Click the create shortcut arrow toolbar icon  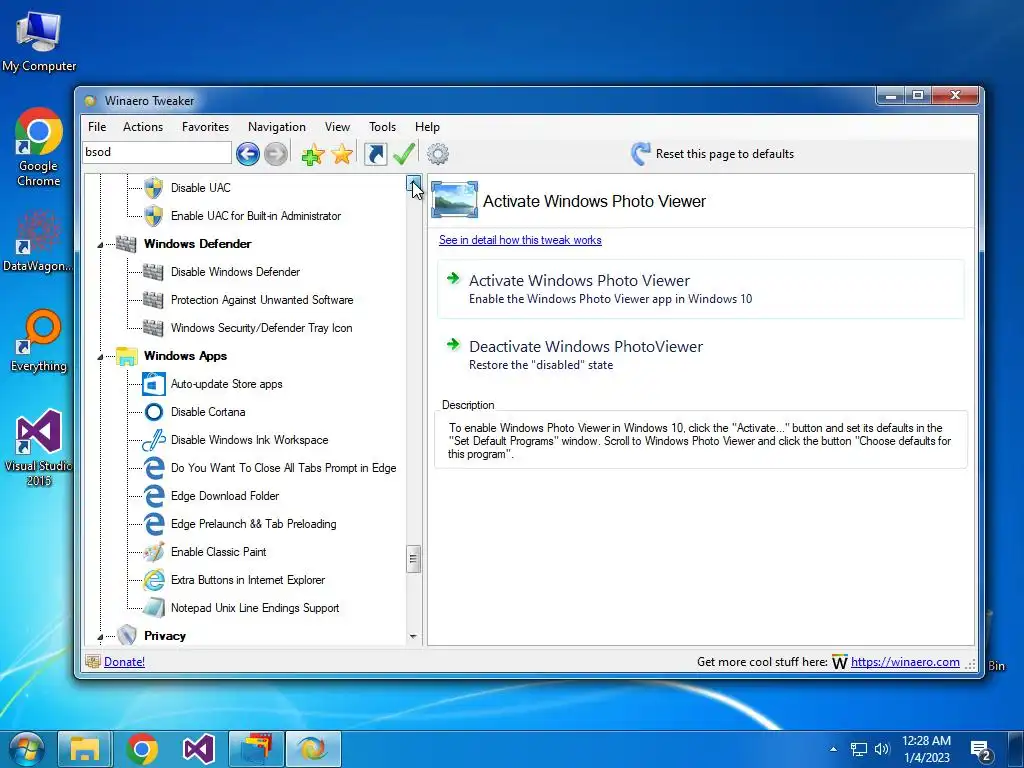click(376, 154)
